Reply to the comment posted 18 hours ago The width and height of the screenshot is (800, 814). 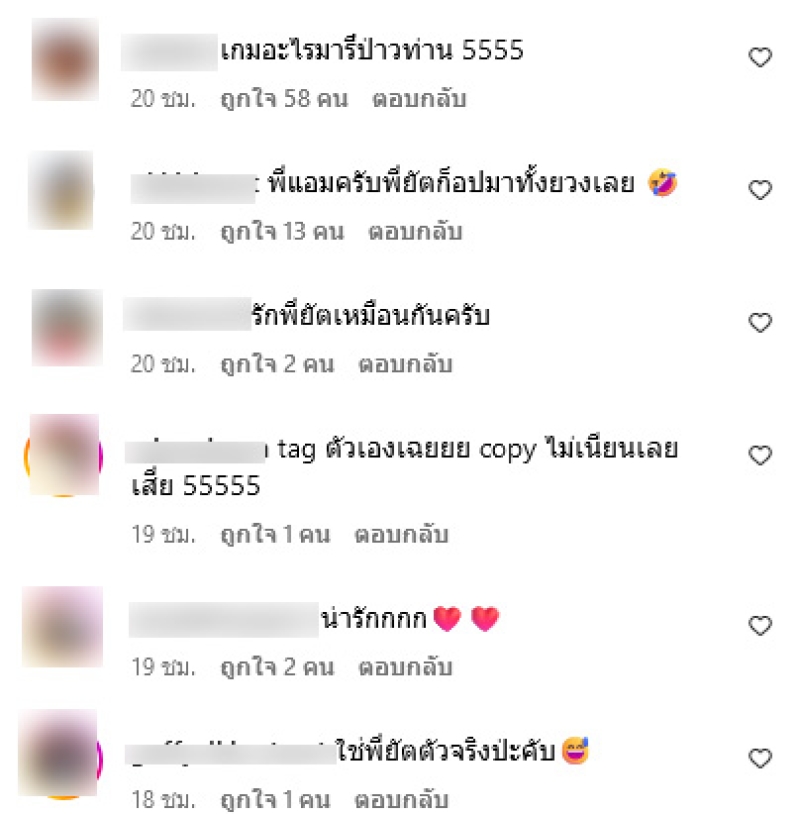coord(401,801)
